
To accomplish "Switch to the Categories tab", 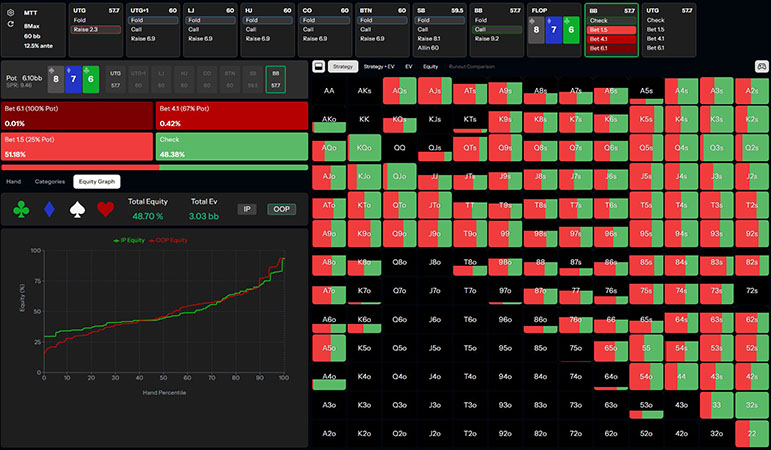I will 49,182.
